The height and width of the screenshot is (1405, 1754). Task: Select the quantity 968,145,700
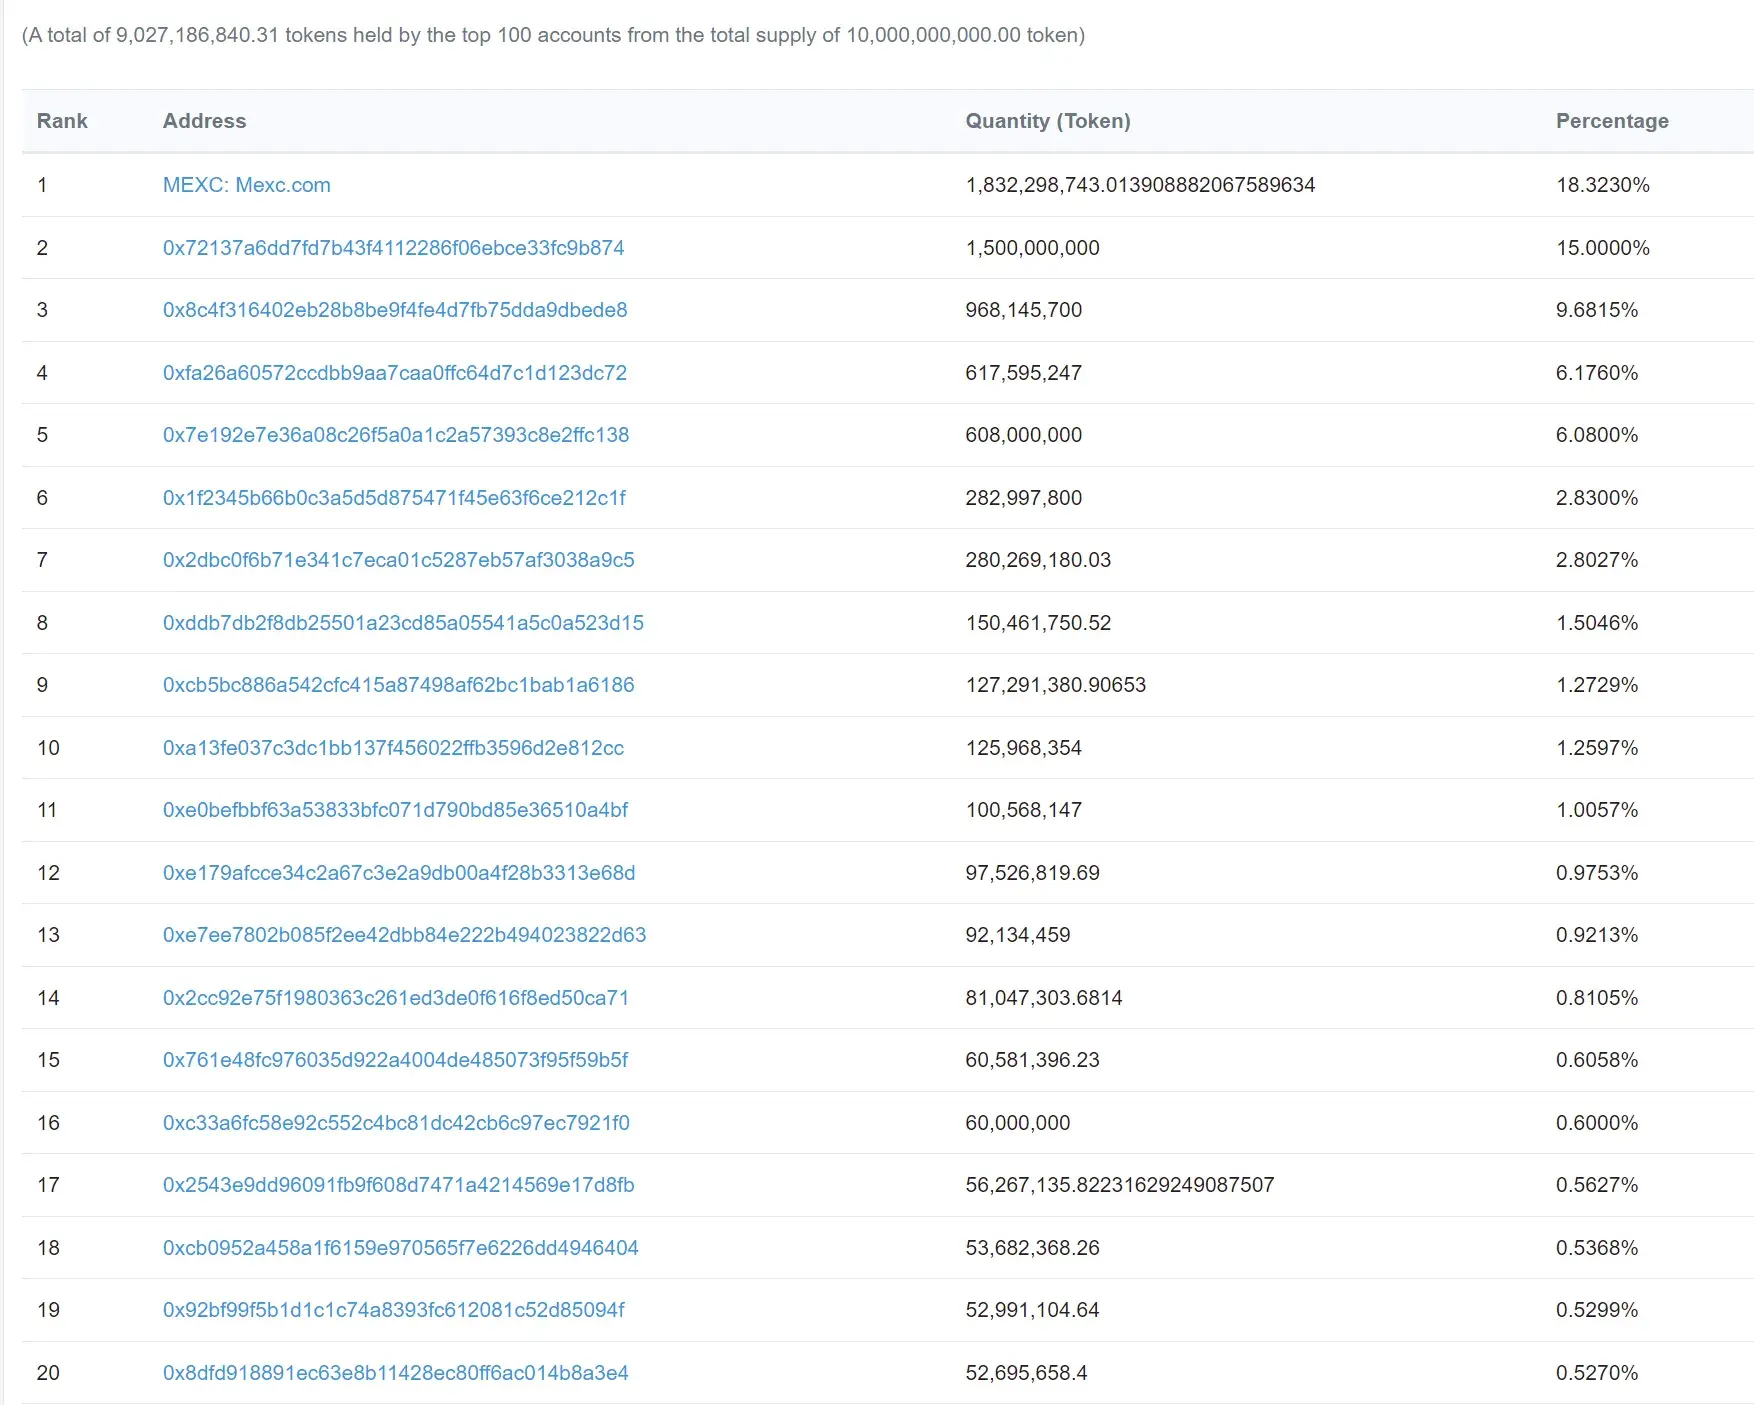(x=1023, y=310)
